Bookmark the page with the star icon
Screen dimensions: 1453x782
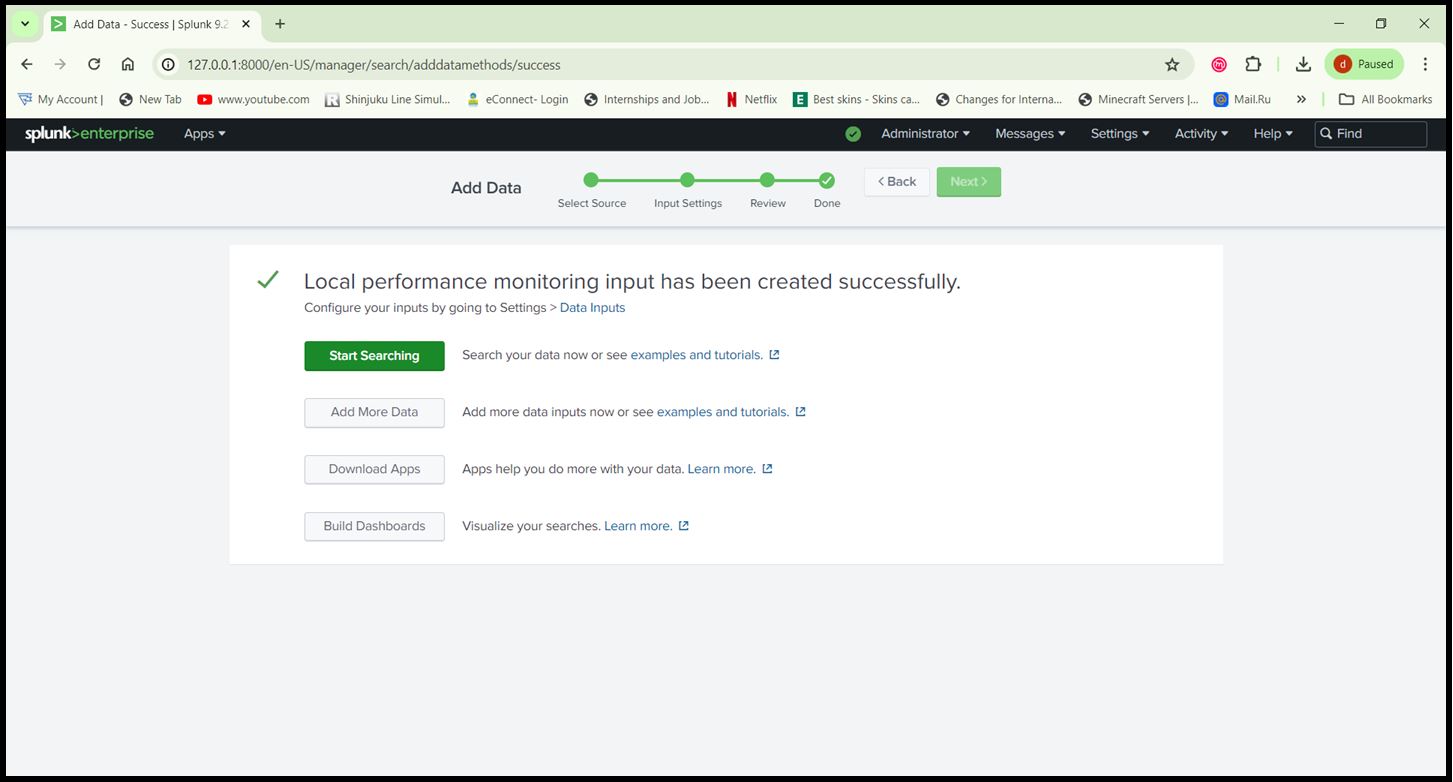tap(1171, 64)
